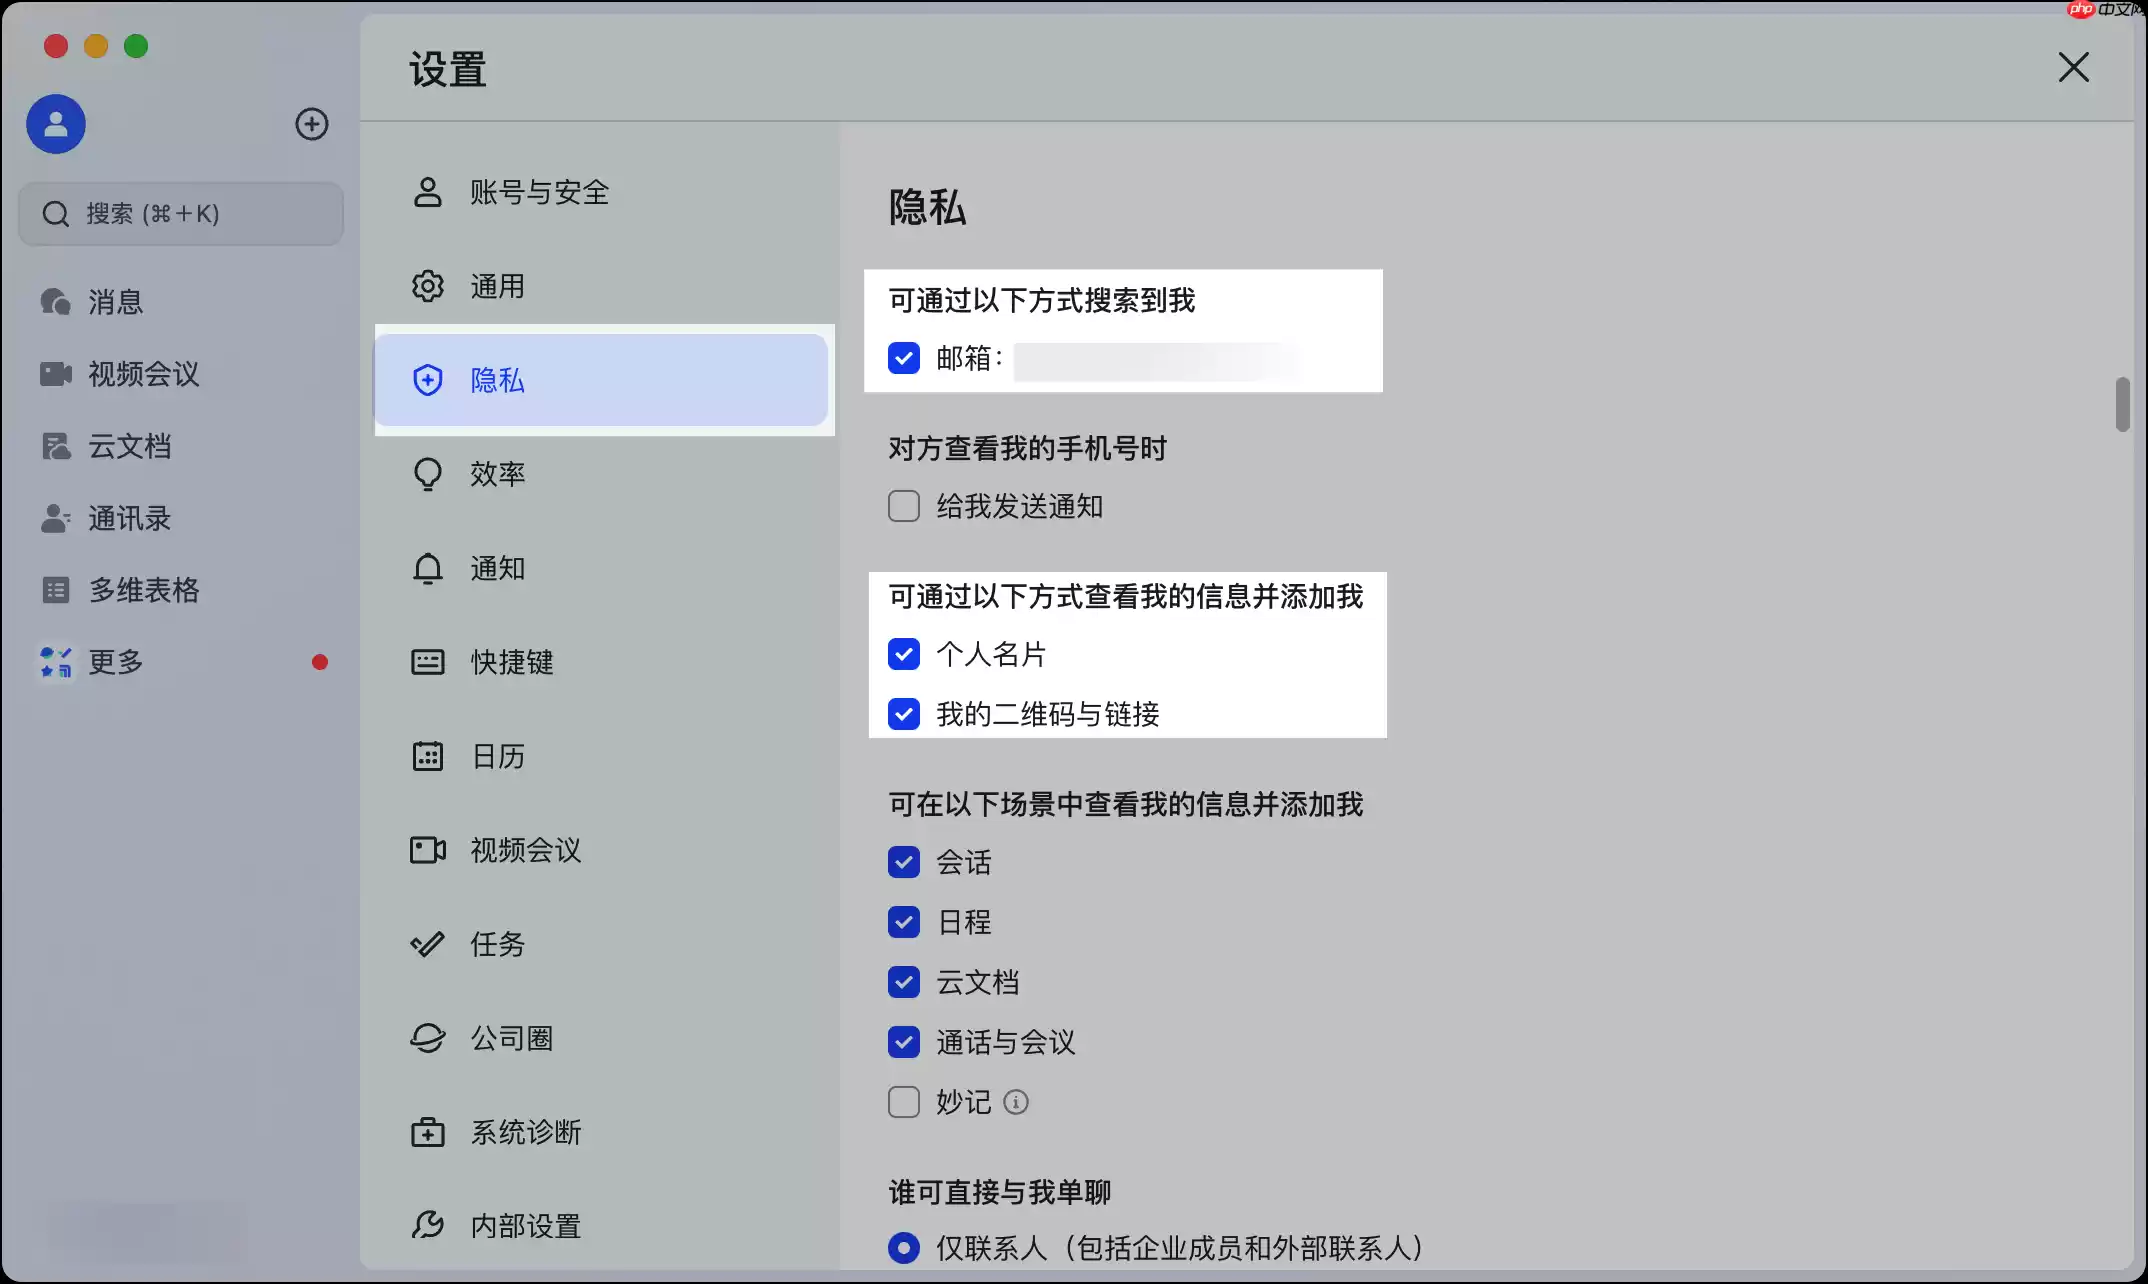Screen dimensions: 2148x1284
Task: Click the efficiency lightbulb icon
Action: coord(428,474)
